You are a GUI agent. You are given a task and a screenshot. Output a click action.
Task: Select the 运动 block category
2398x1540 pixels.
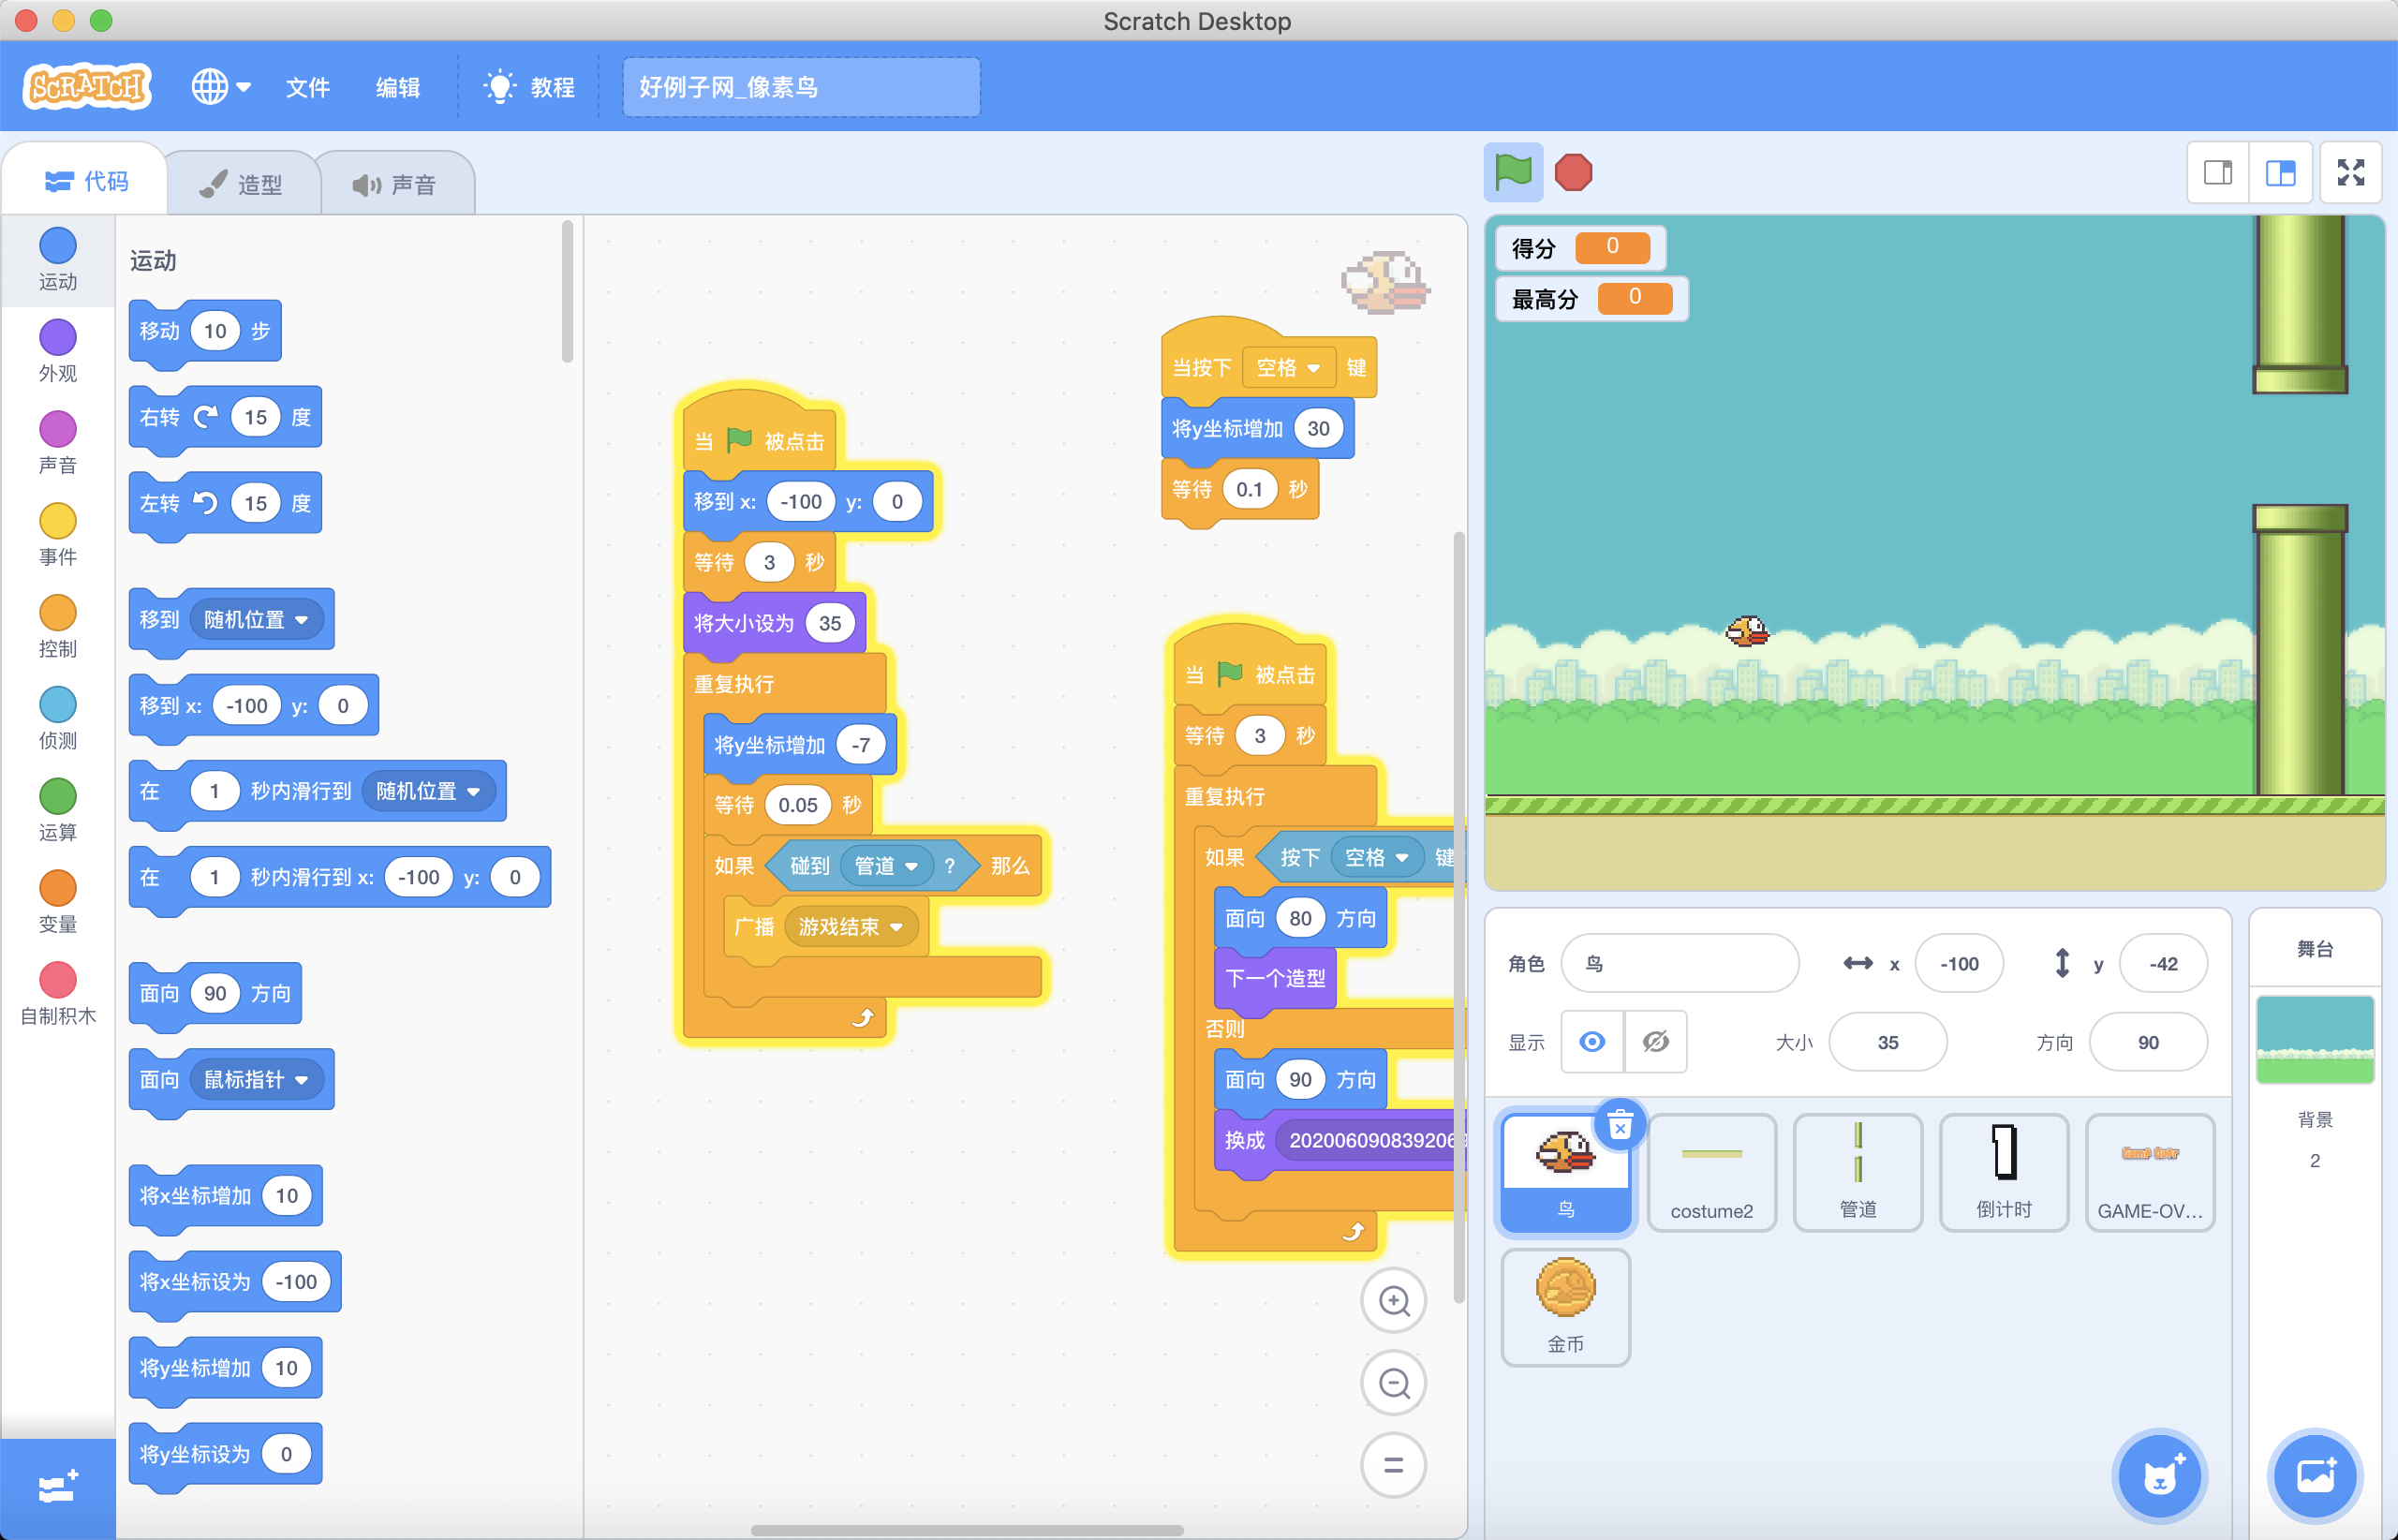click(x=58, y=260)
